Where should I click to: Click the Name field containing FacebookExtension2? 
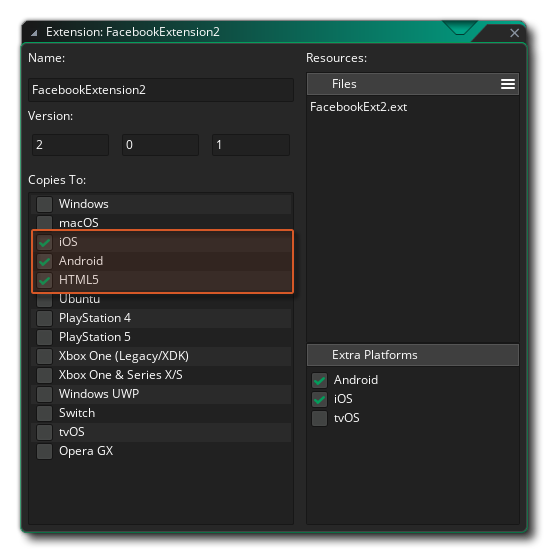[x=161, y=90]
